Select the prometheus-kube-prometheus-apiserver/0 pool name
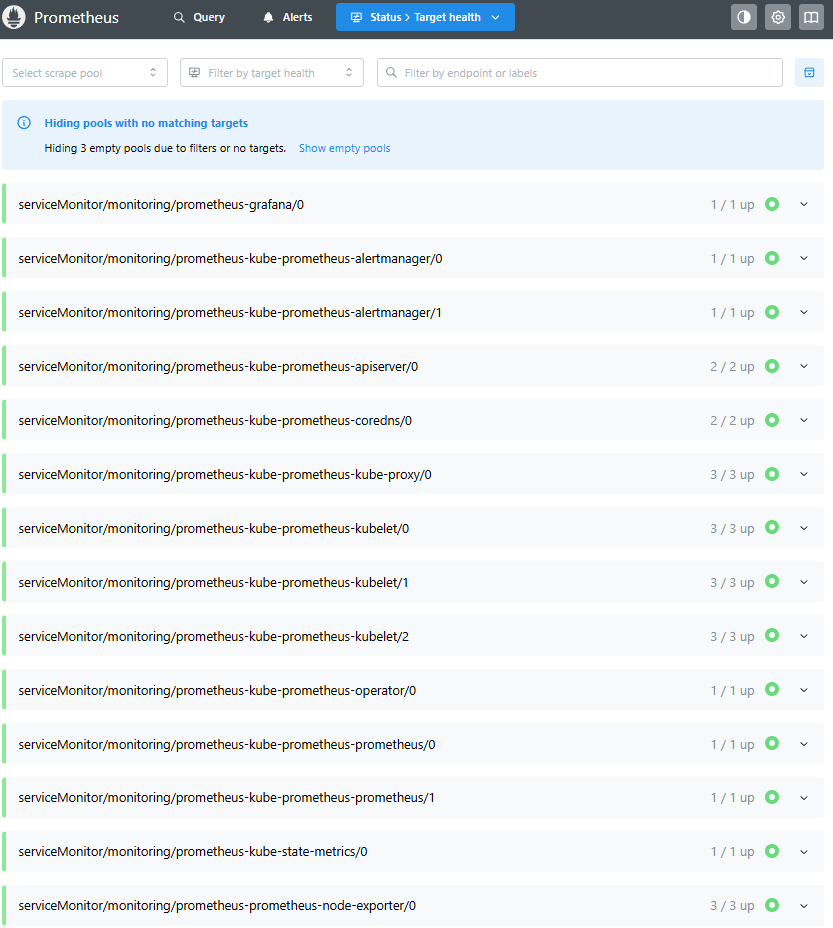This screenshot has width=833, height=928. click(x=218, y=367)
